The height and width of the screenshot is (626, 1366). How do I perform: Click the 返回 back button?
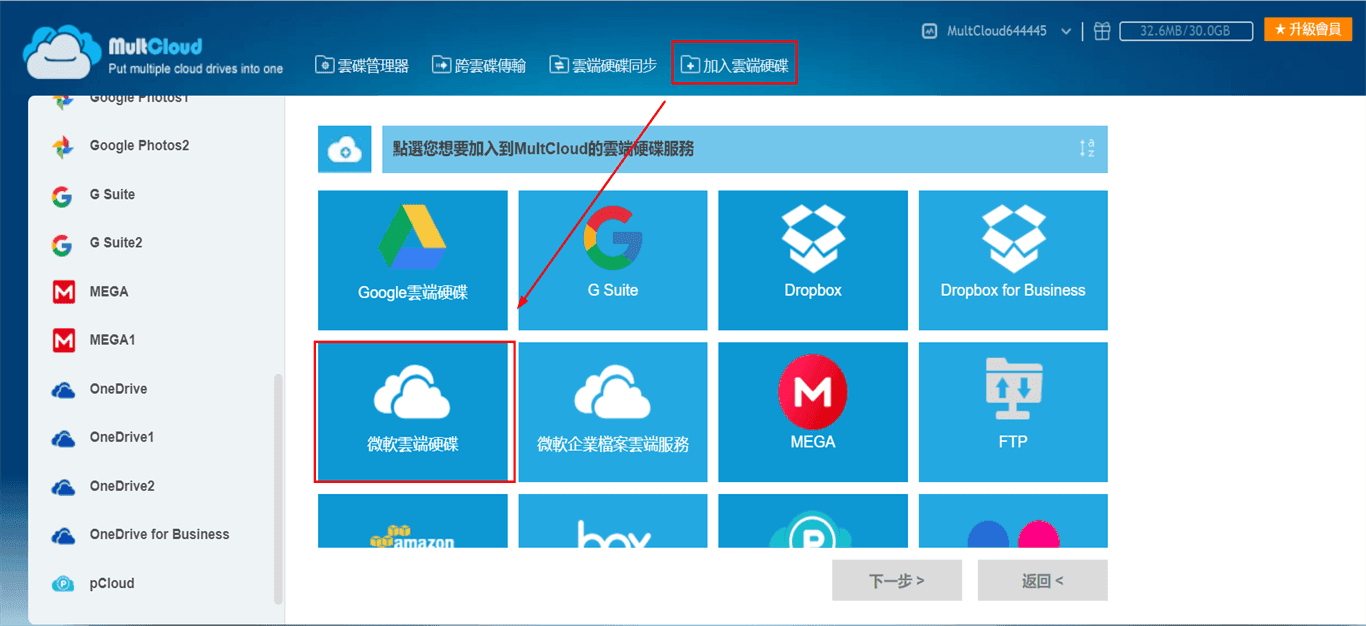click(x=1043, y=580)
